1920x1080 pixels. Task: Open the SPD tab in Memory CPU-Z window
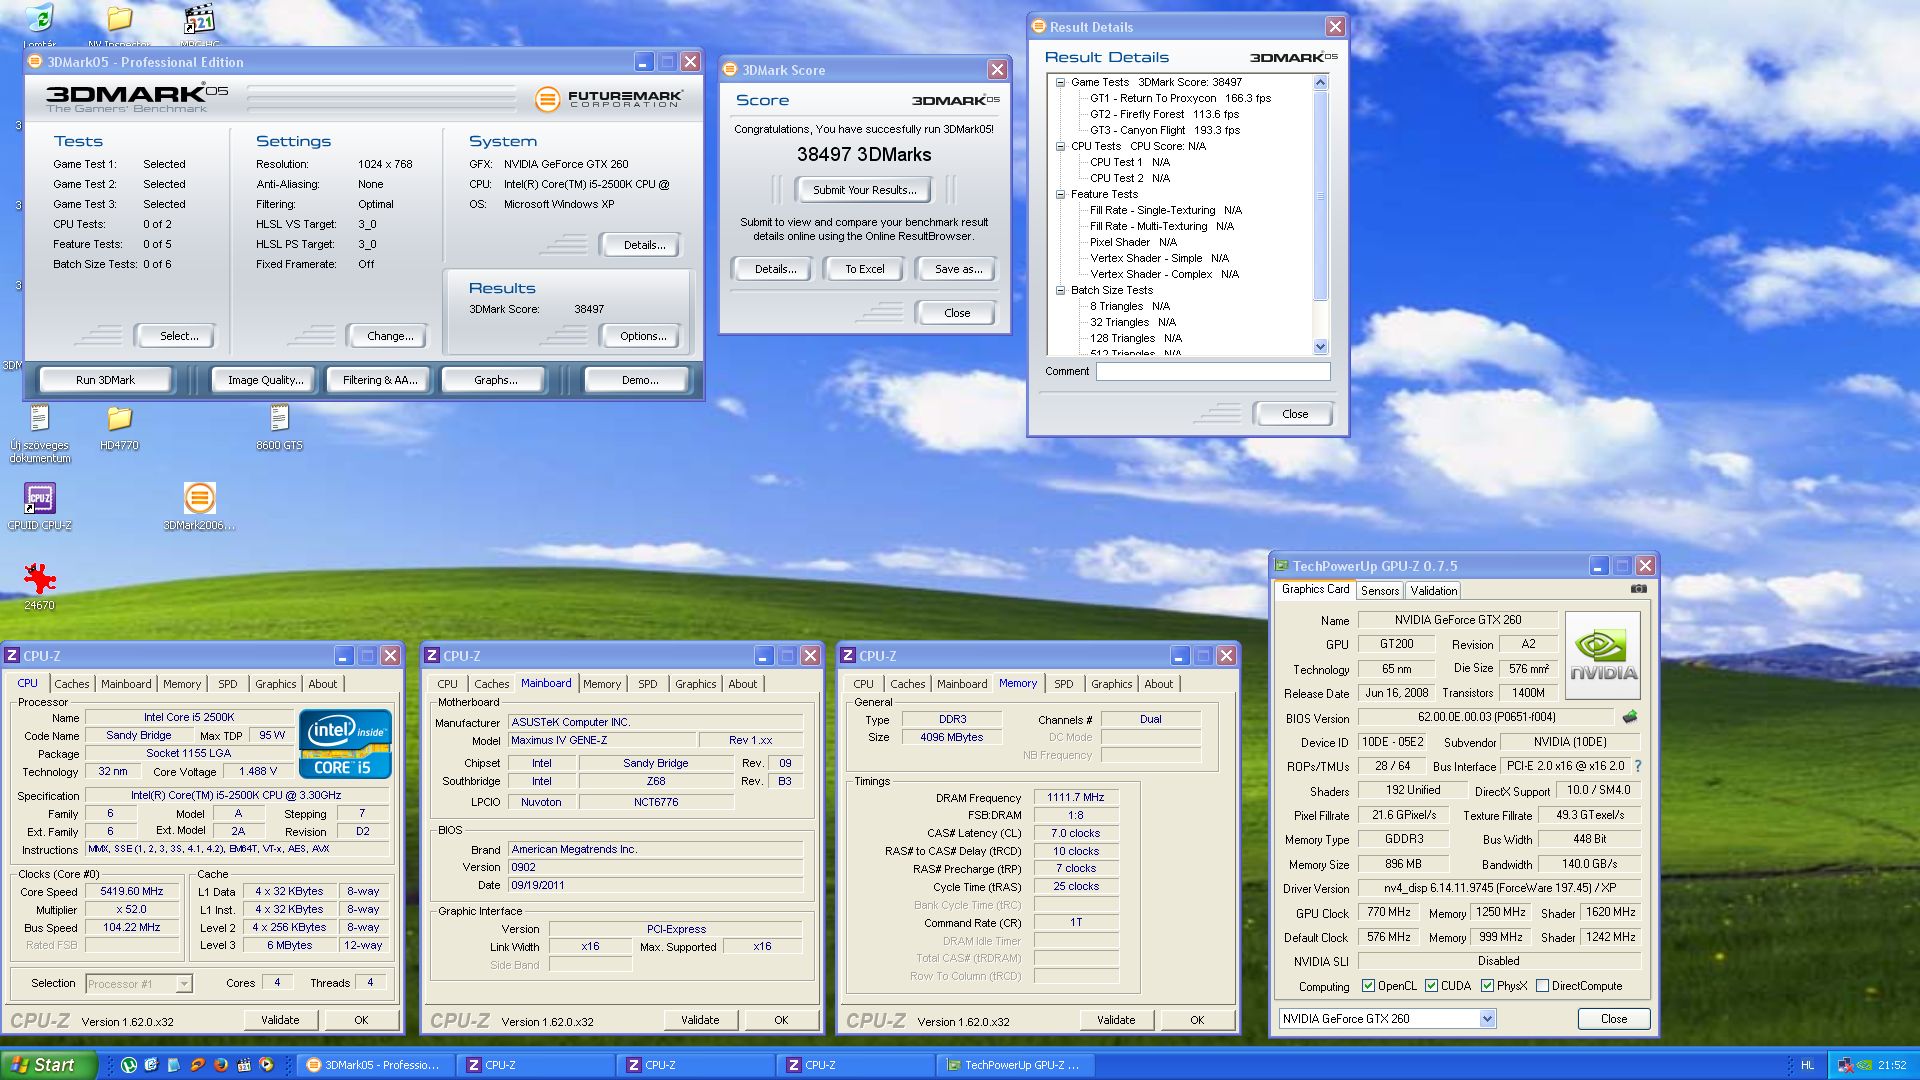(x=1063, y=684)
